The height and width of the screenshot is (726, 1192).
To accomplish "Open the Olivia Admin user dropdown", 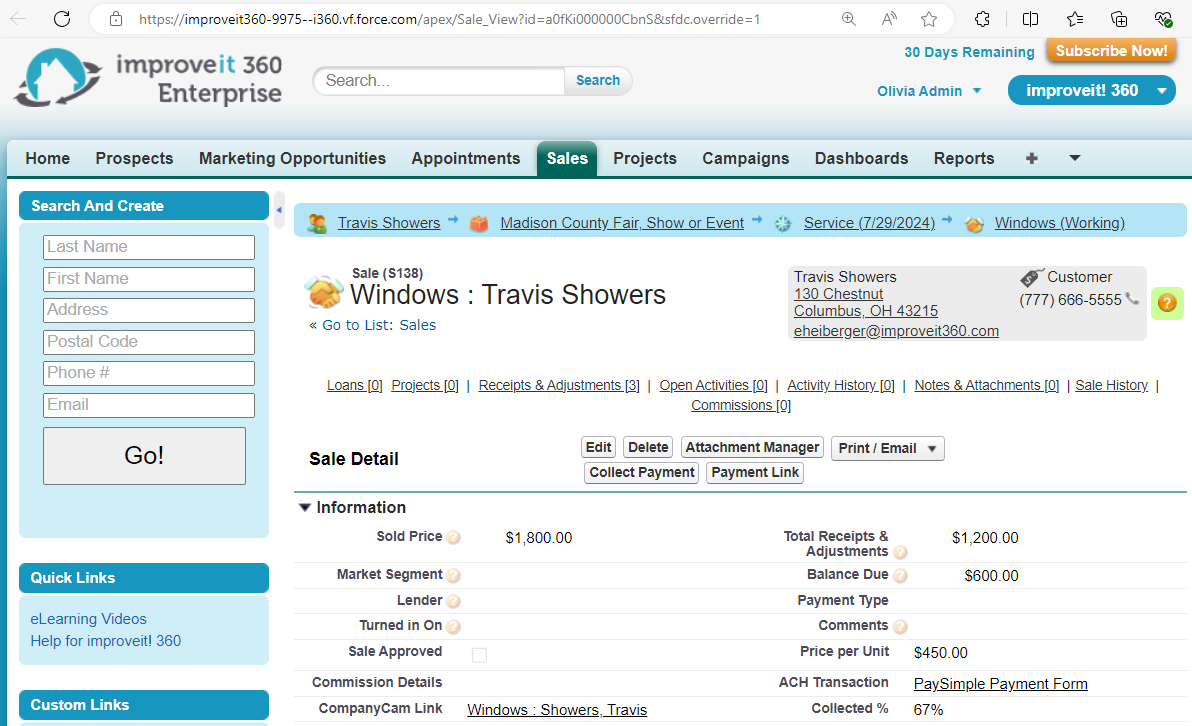I will (929, 91).
